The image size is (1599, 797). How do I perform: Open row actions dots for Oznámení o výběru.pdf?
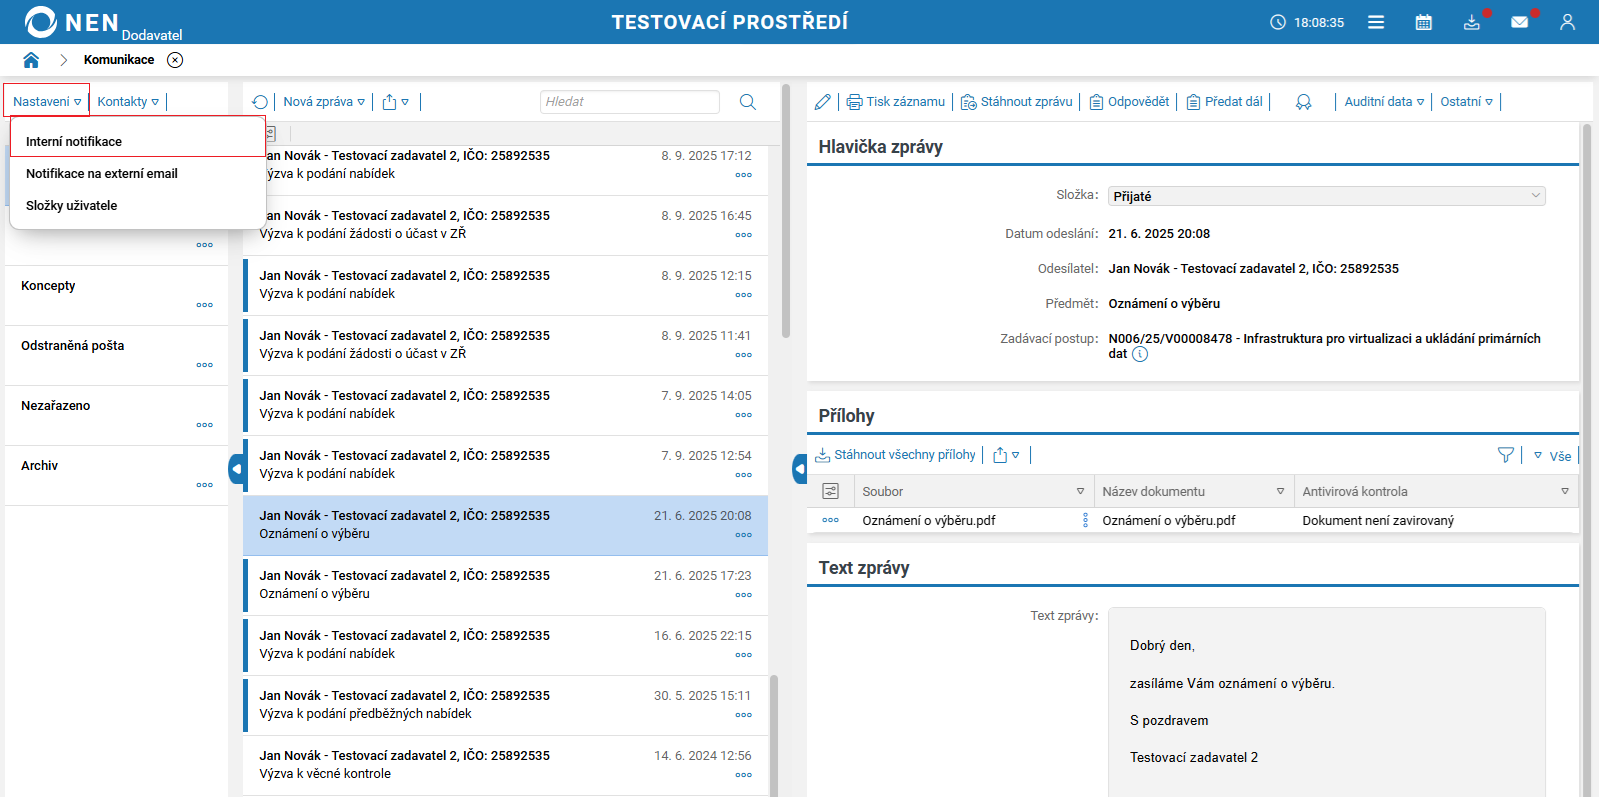click(831, 520)
